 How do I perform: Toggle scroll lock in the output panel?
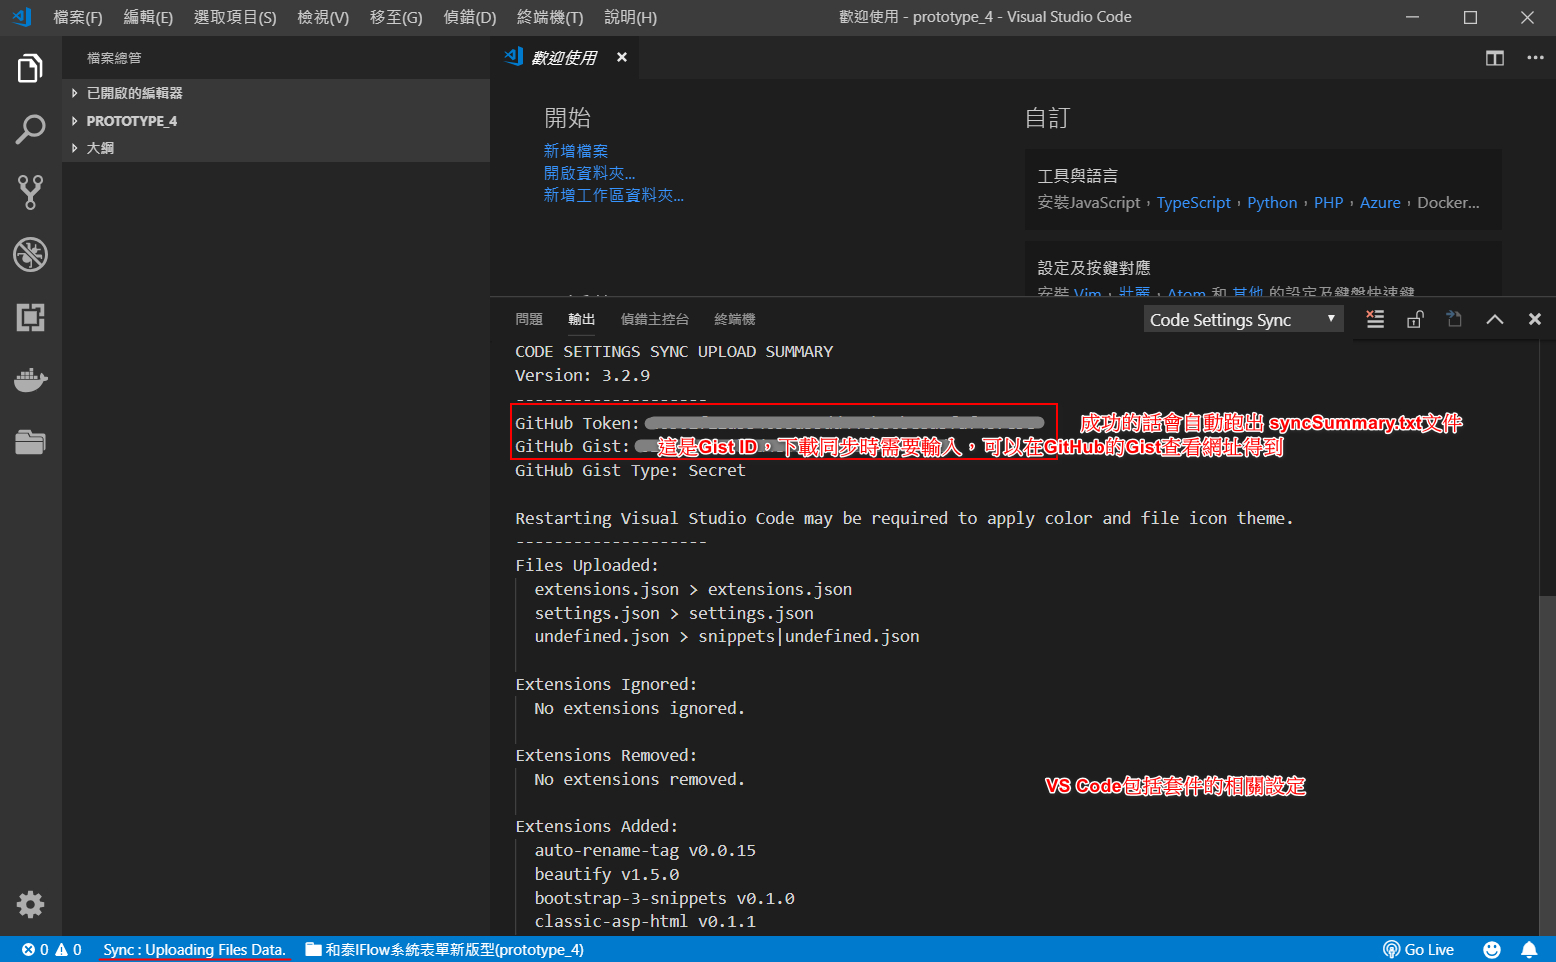tap(1415, 318)
